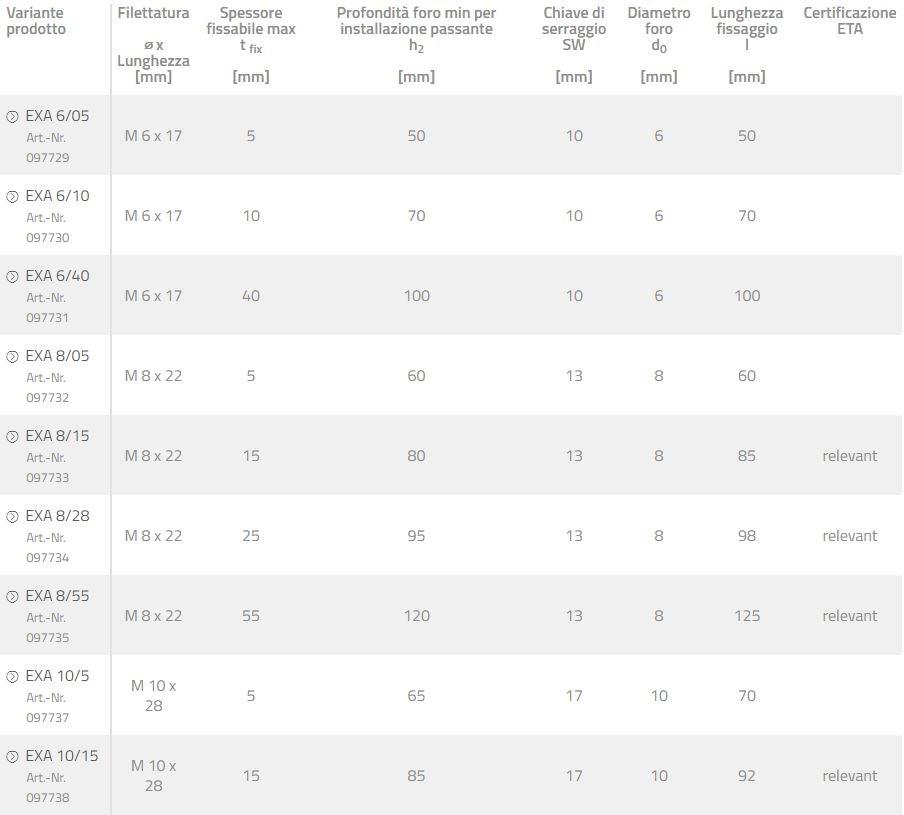The image size is (904, 815).
Task: Open the EXA 8/28 product link
Action: (57, 516)
